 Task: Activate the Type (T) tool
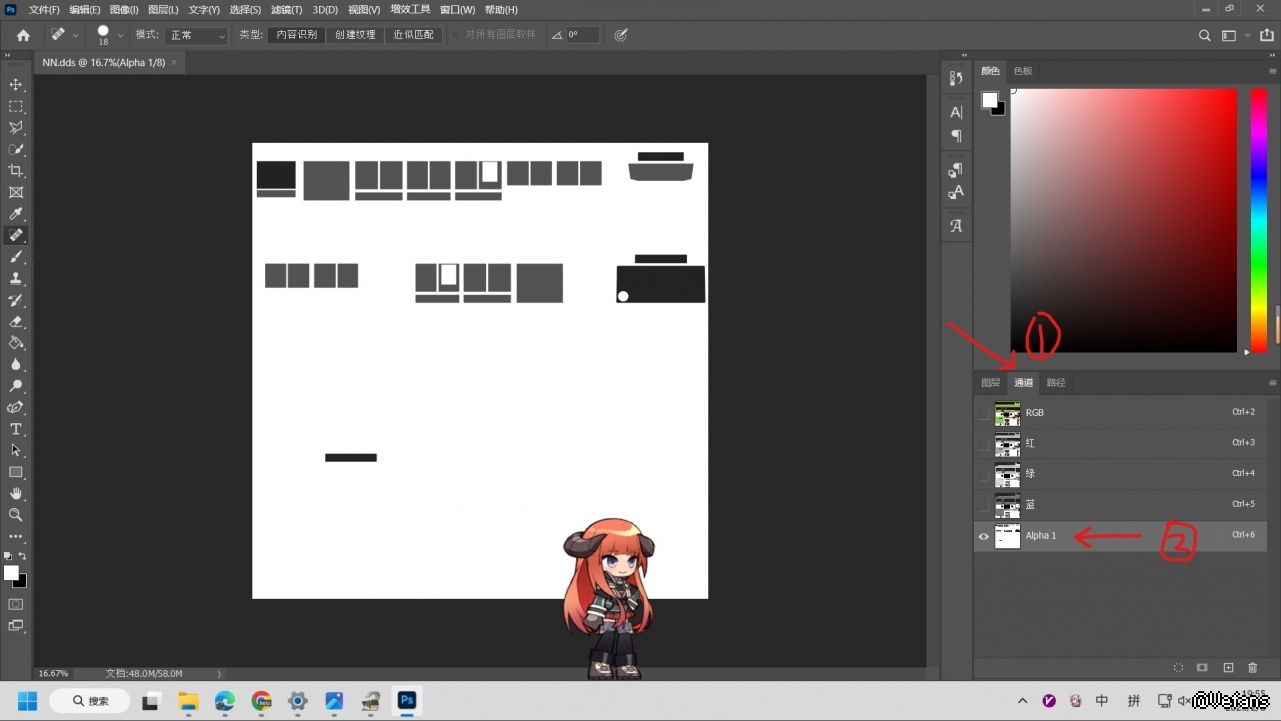tap(16, 429)
